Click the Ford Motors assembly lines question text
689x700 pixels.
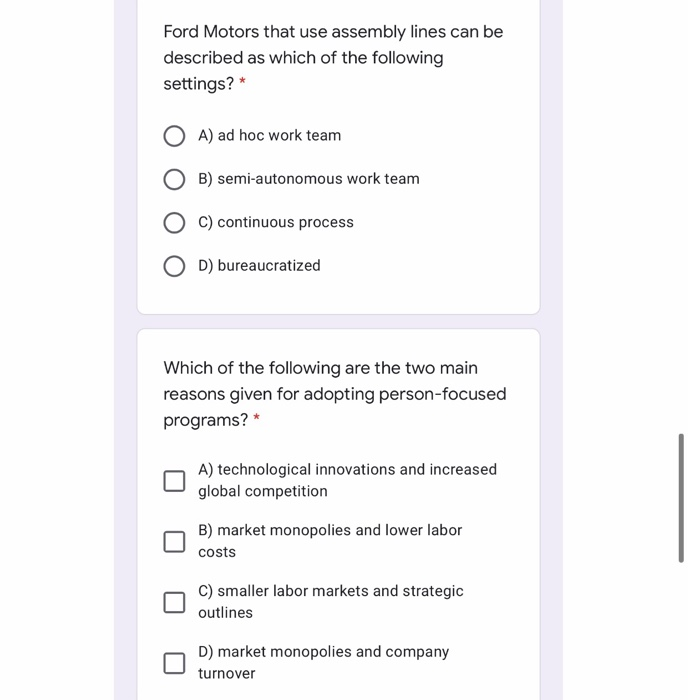[x=333, y=58]
